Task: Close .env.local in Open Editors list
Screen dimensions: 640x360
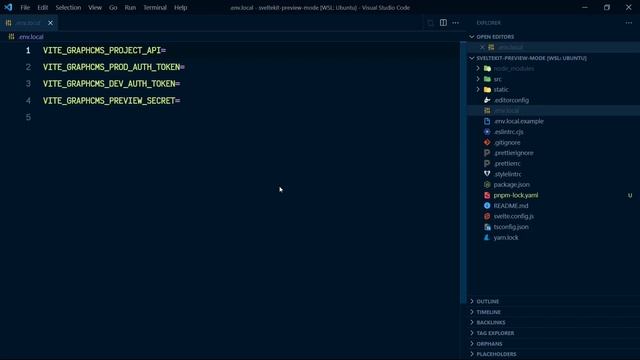Action: coord(482,47)
